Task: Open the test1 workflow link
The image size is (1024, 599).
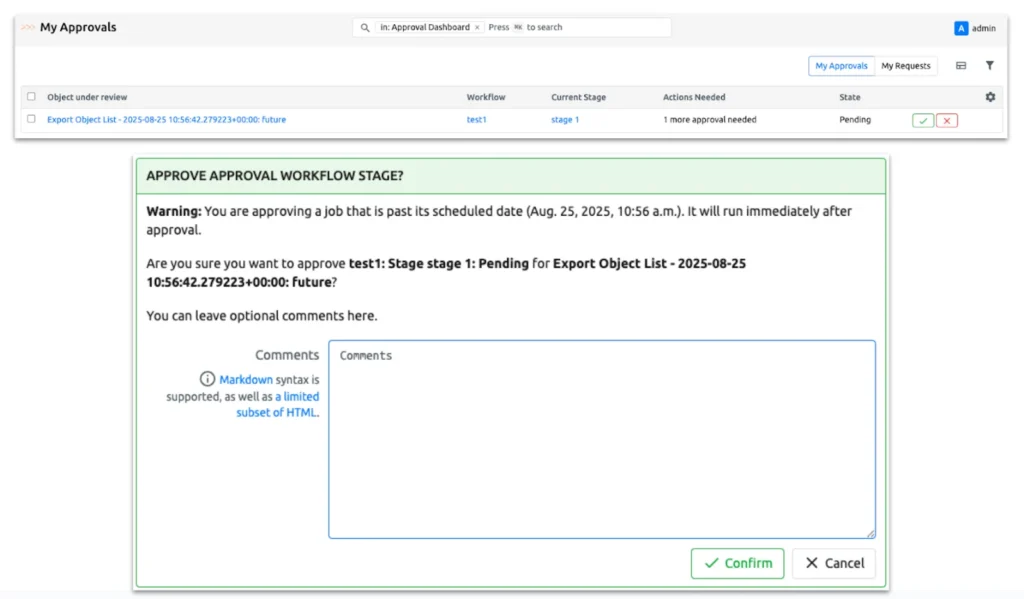Action: pyautogui.click(x=477, y=119)
